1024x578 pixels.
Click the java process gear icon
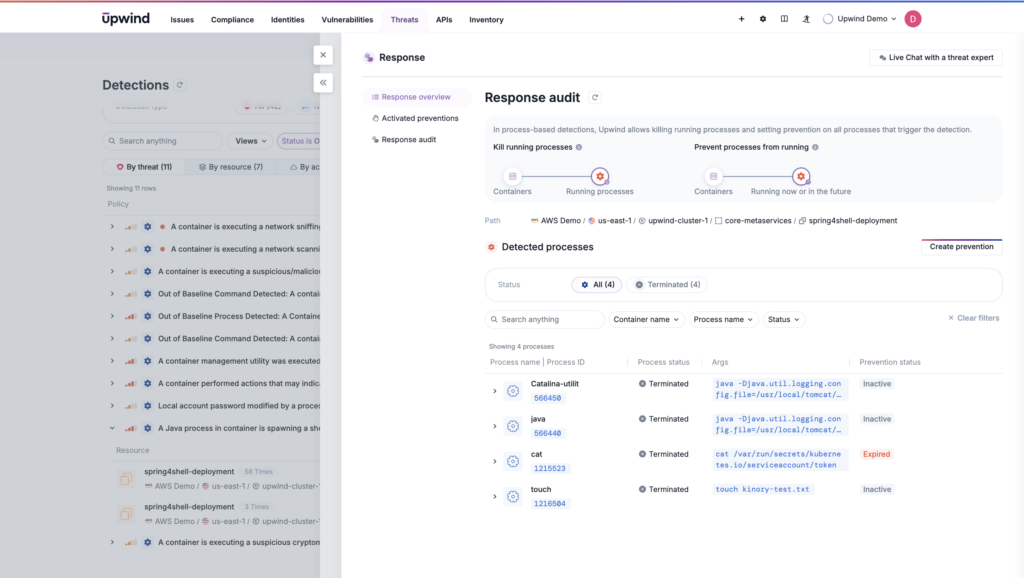(x=513, y=426)
